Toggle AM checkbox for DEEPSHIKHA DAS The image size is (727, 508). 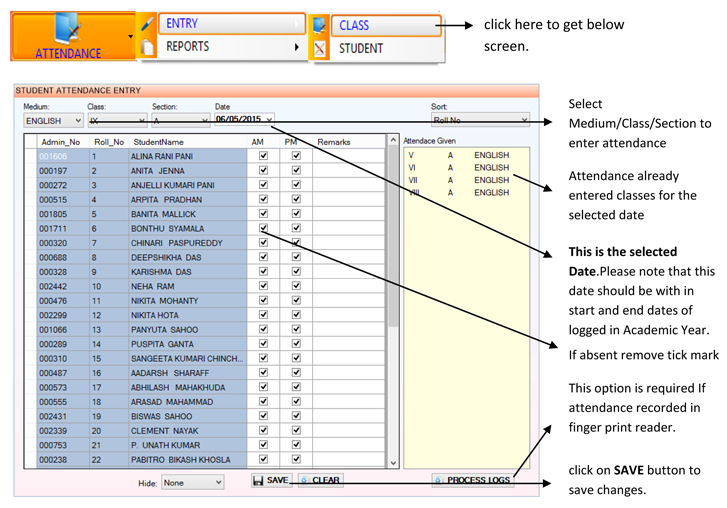(263, 257)
